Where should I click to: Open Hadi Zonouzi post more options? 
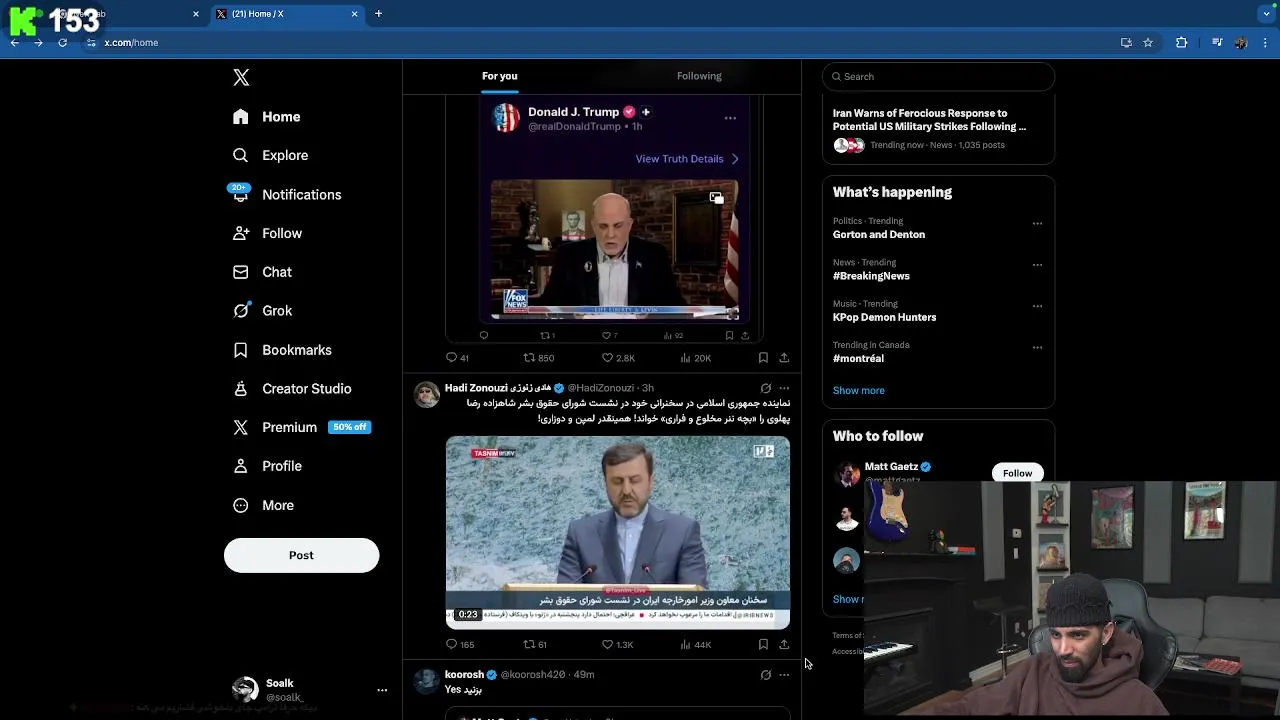(784, 388)
